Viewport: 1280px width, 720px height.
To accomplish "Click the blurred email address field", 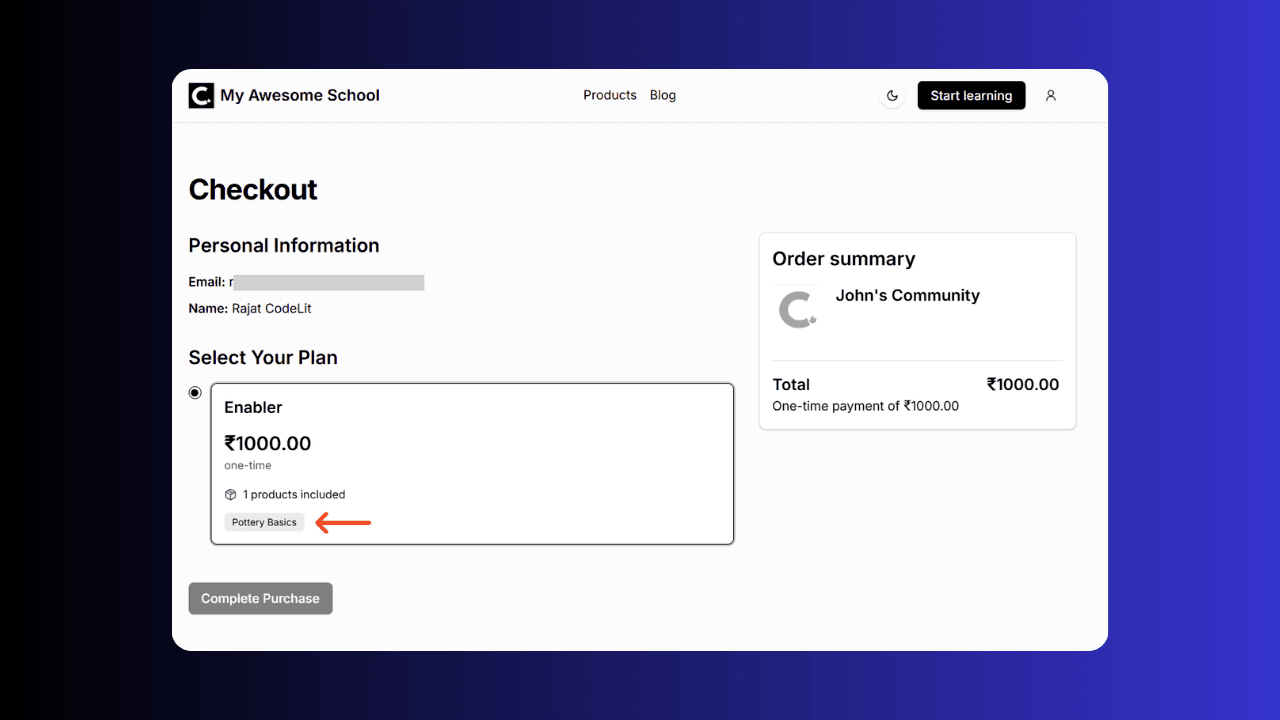I will (327, 283).
